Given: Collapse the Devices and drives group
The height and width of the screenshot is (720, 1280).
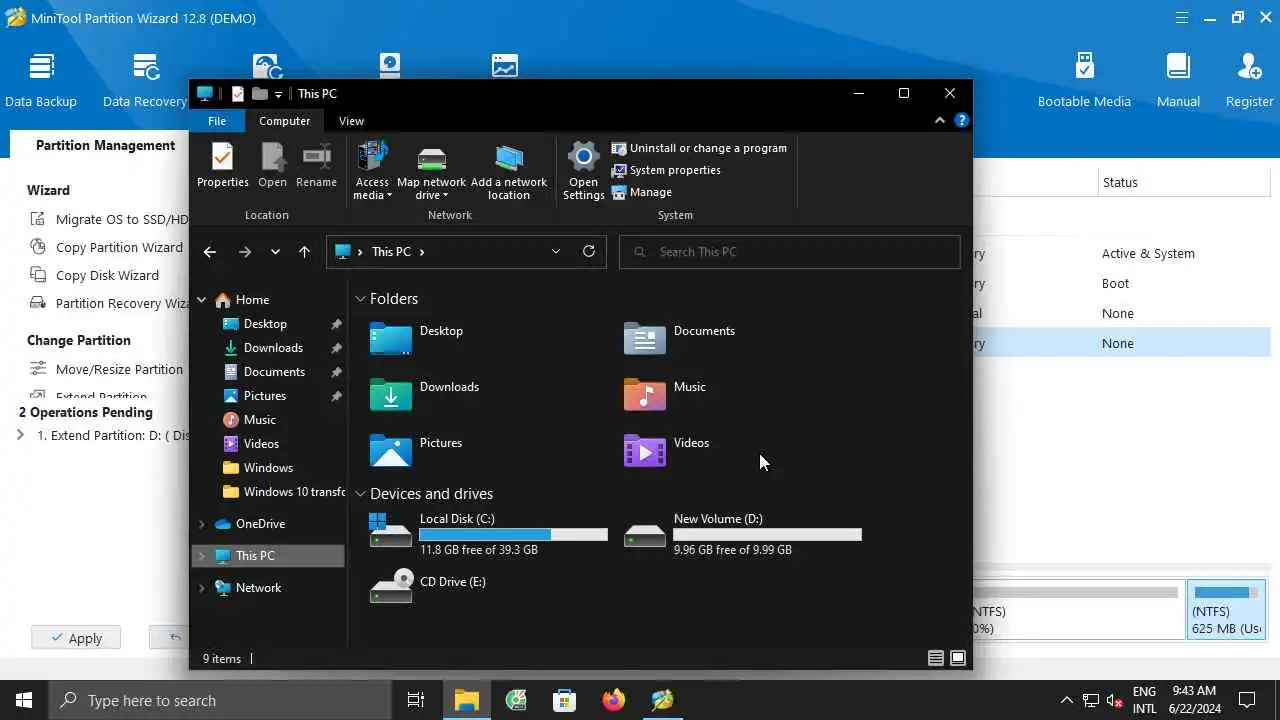Looking at the screenshot, I should pos(360,494).
